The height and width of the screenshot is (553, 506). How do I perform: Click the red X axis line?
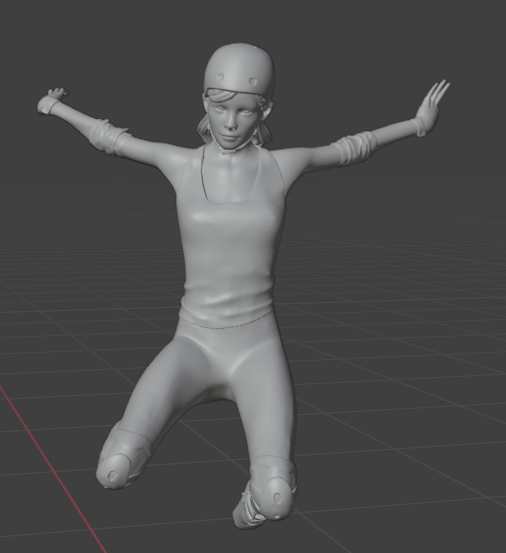coord(53,469)
